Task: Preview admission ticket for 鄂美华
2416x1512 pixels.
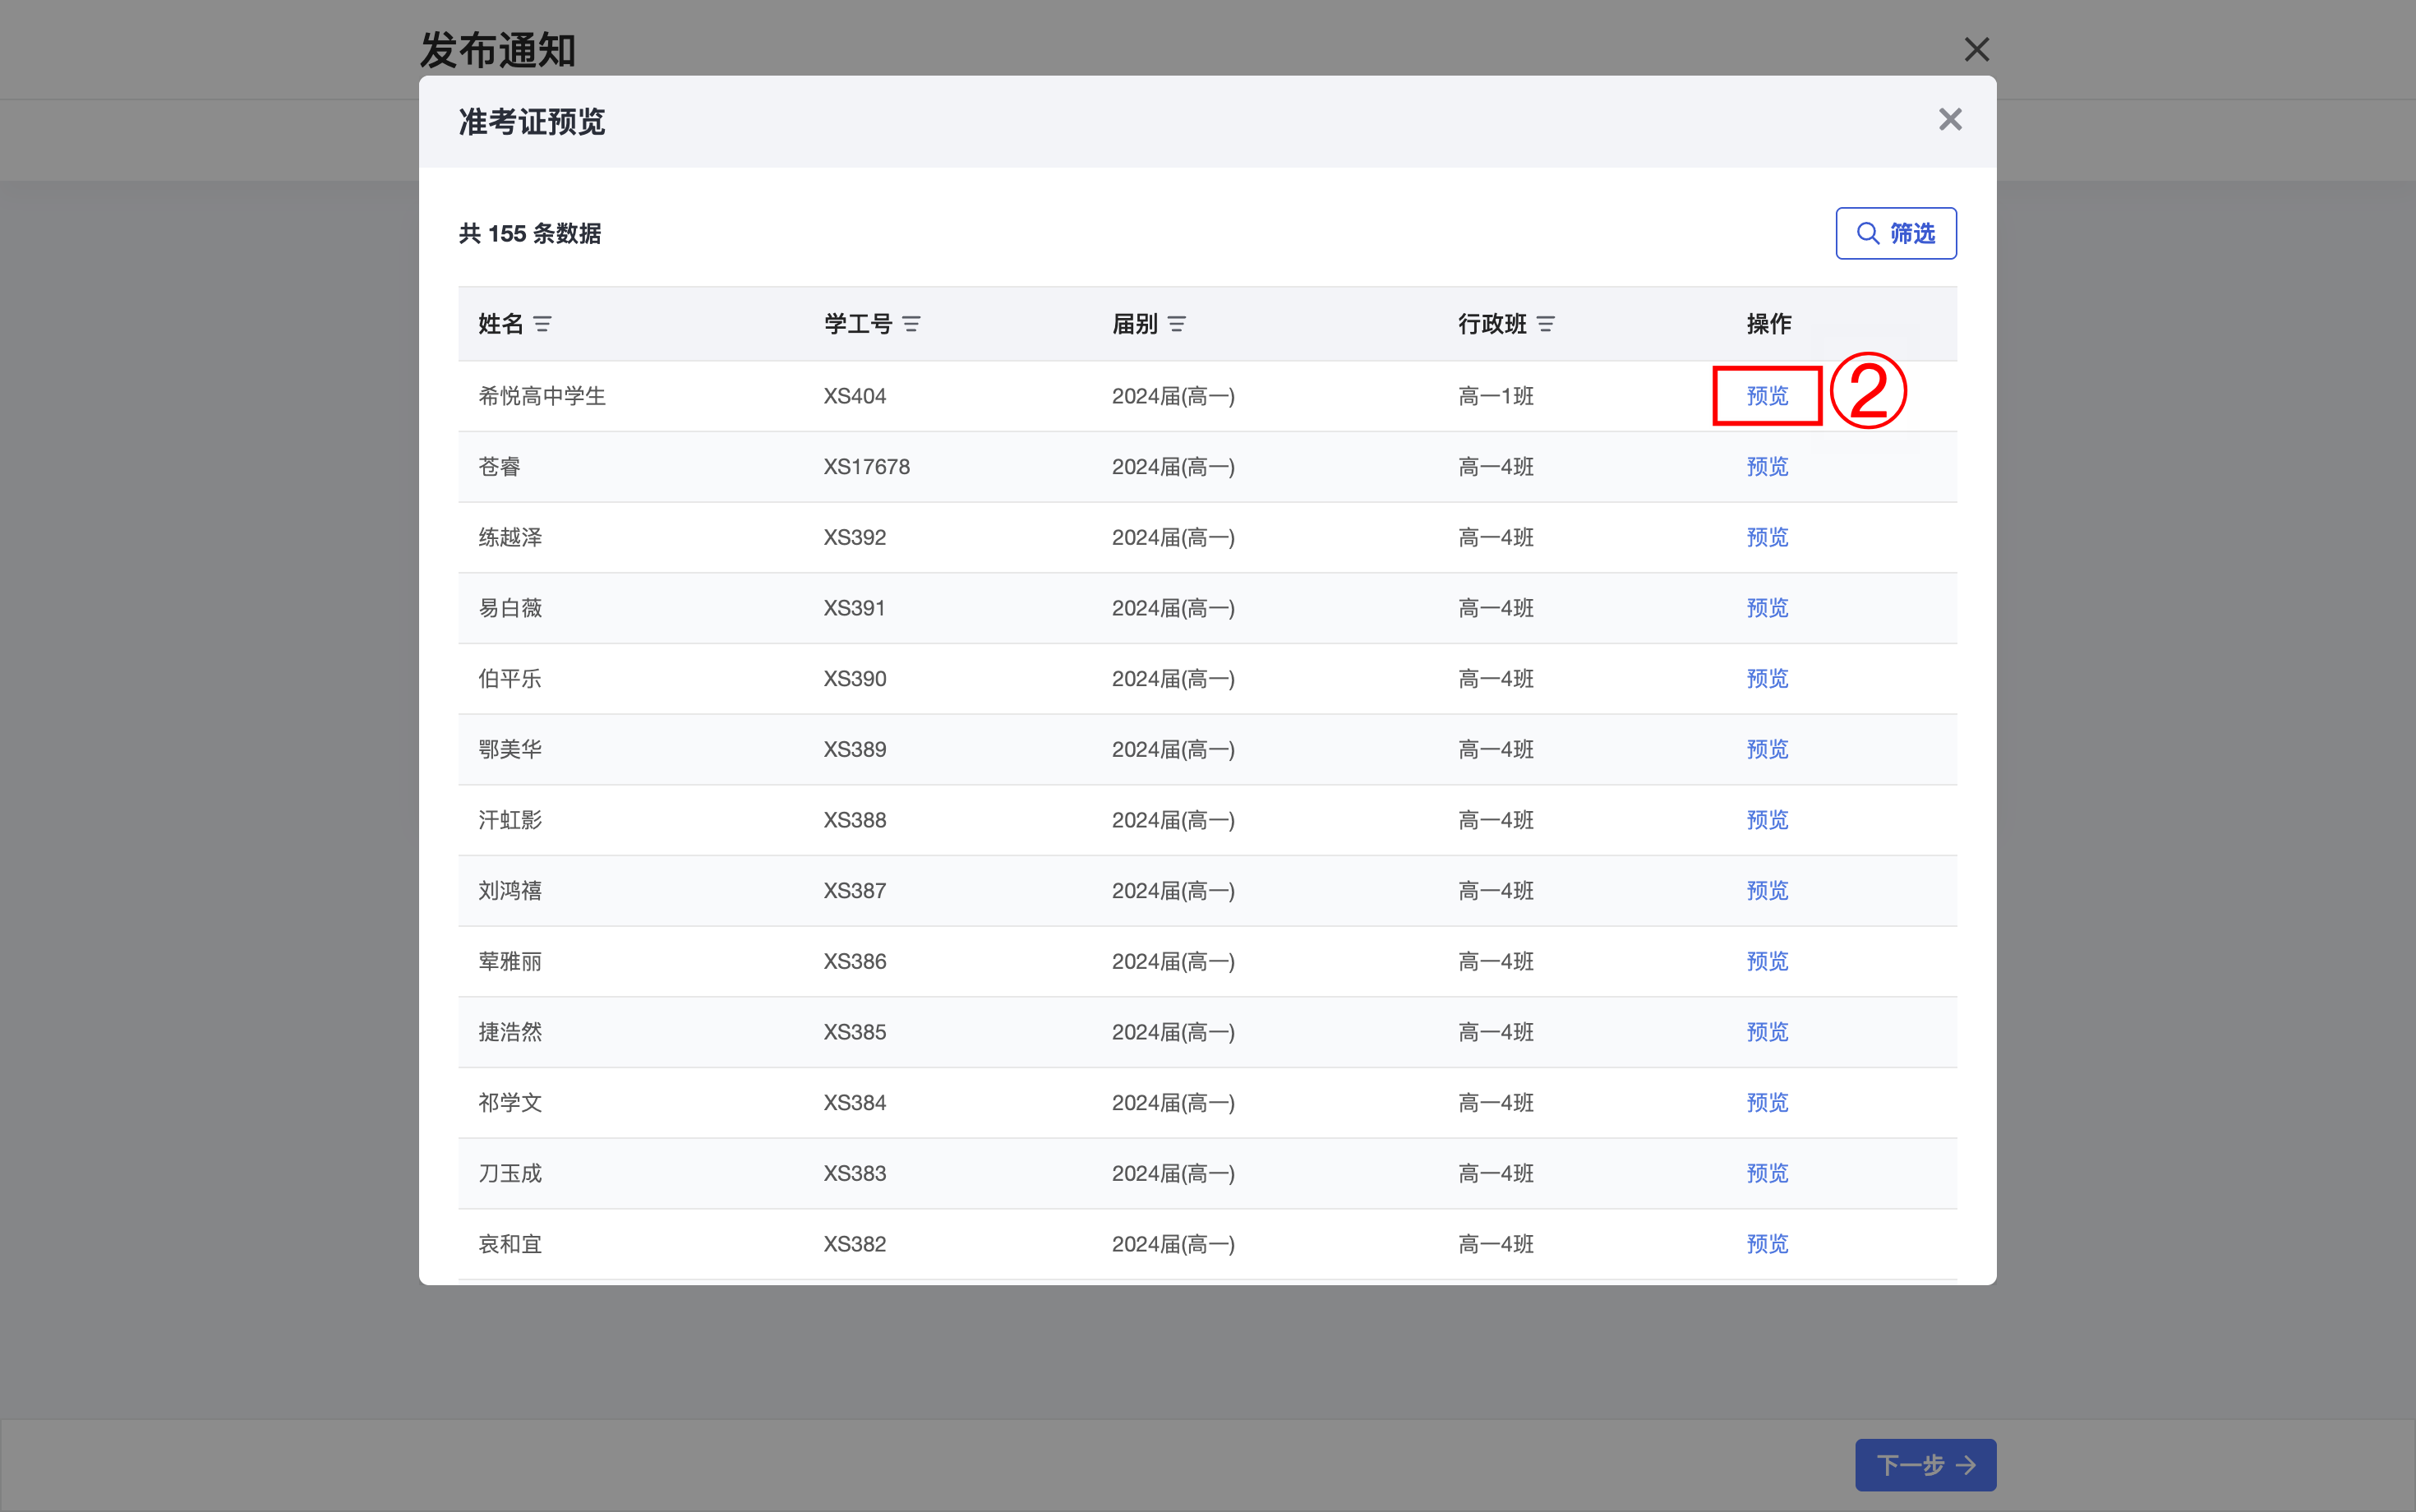Action: (1767, 750)
